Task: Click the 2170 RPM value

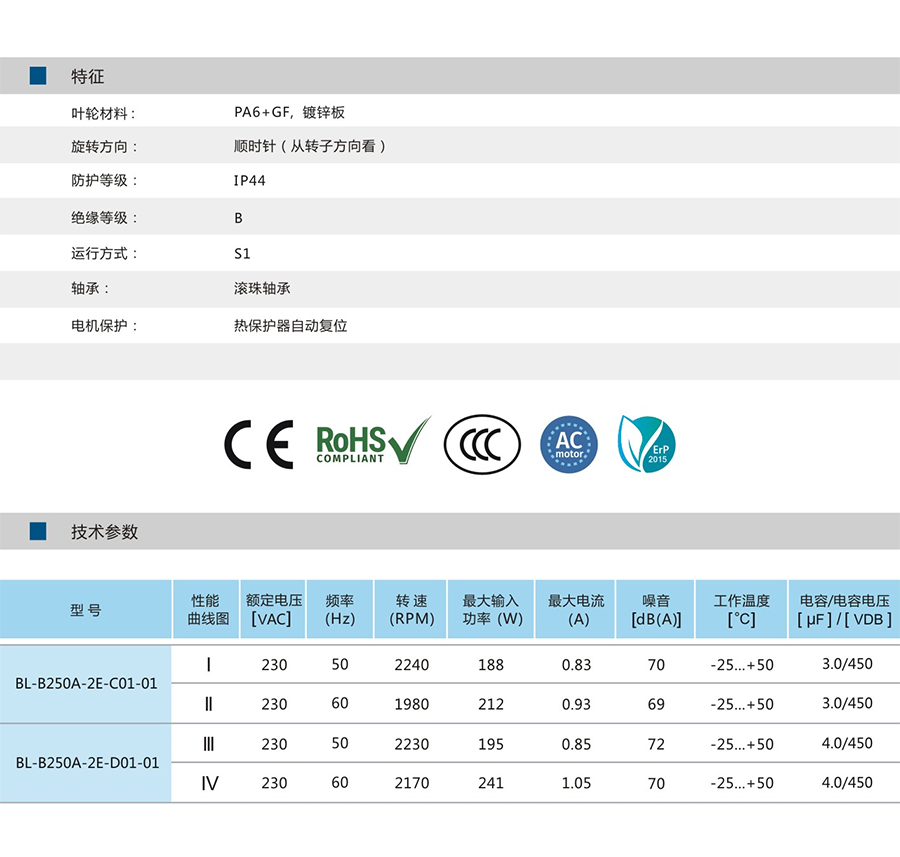Action: click(412, 783)
